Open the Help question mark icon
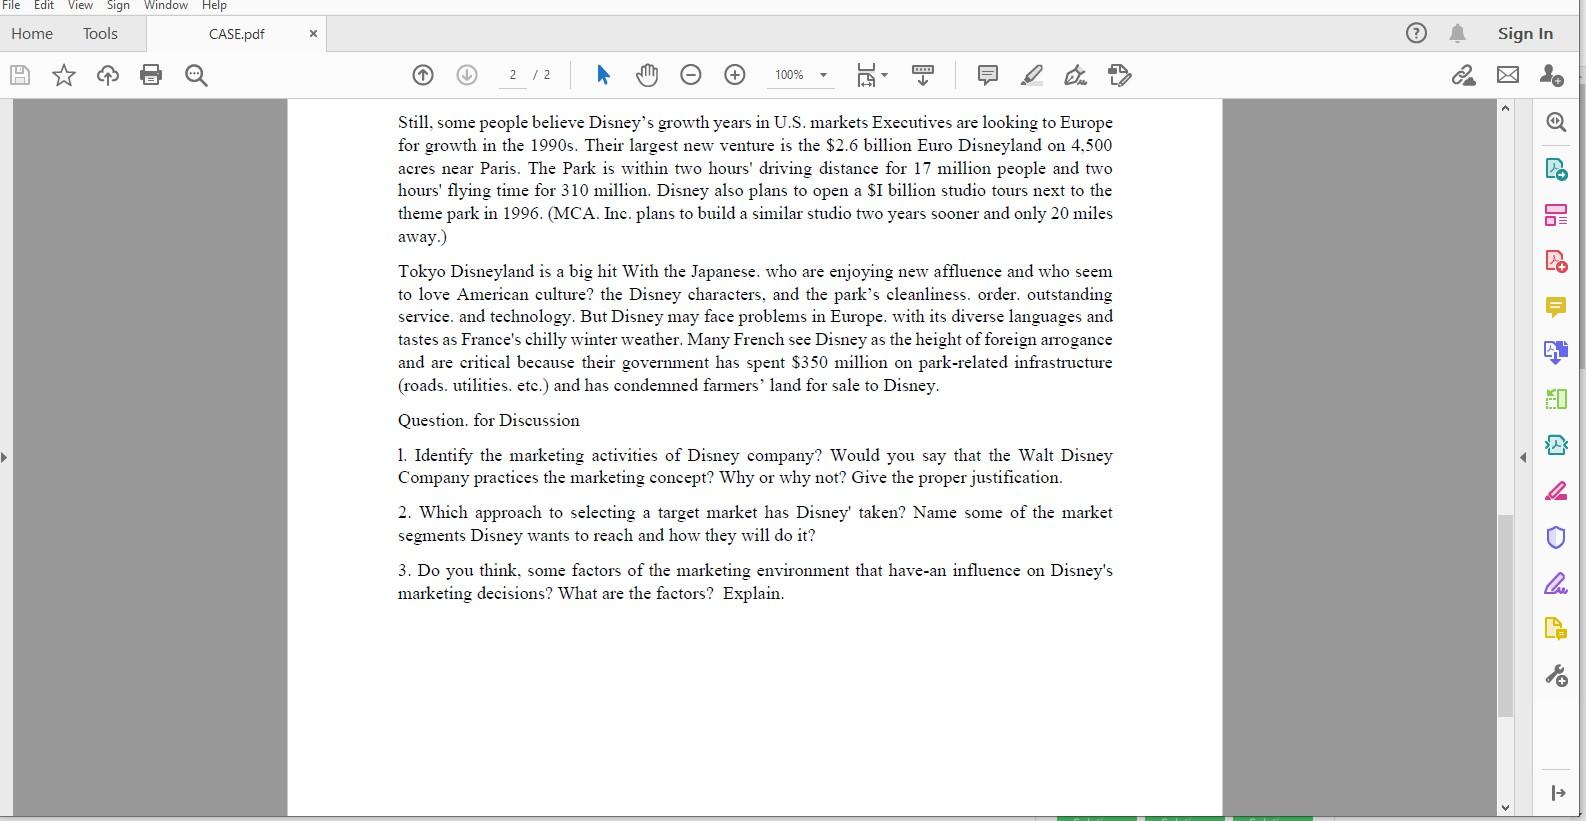This screenshot has width=1586, height=821. 1416,33
